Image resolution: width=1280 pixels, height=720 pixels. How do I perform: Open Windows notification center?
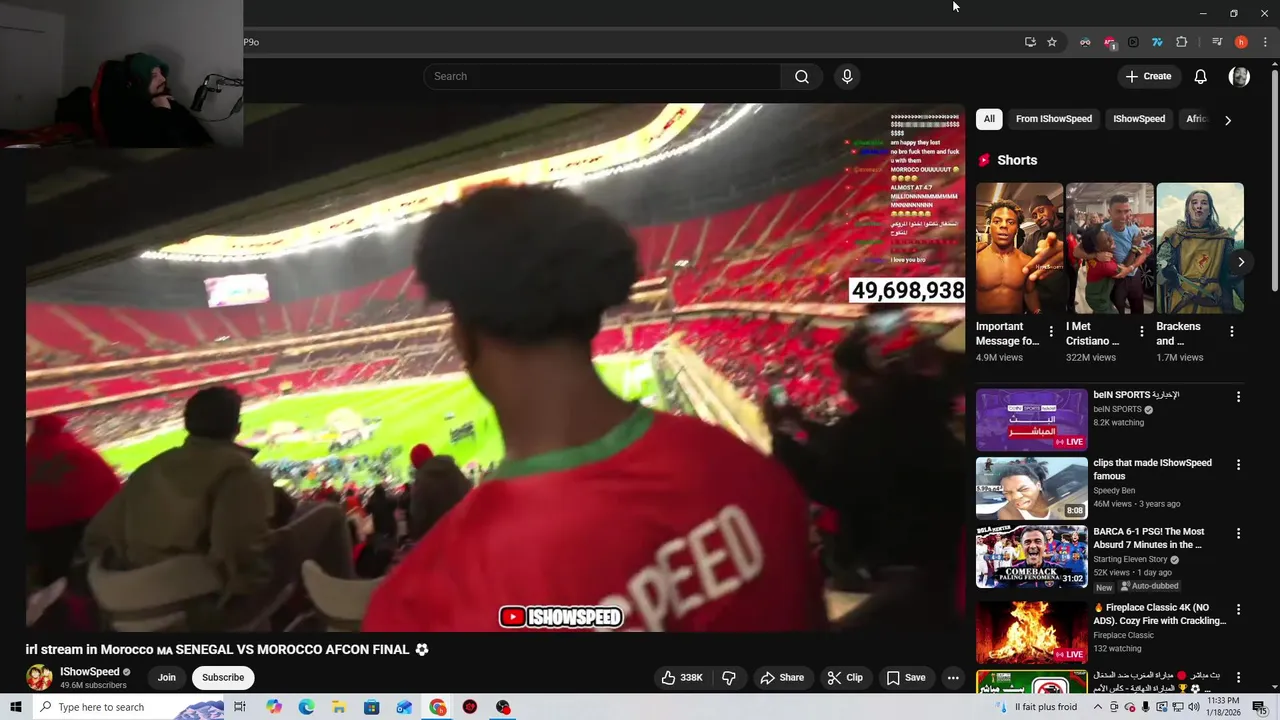tap(1260, 707)
